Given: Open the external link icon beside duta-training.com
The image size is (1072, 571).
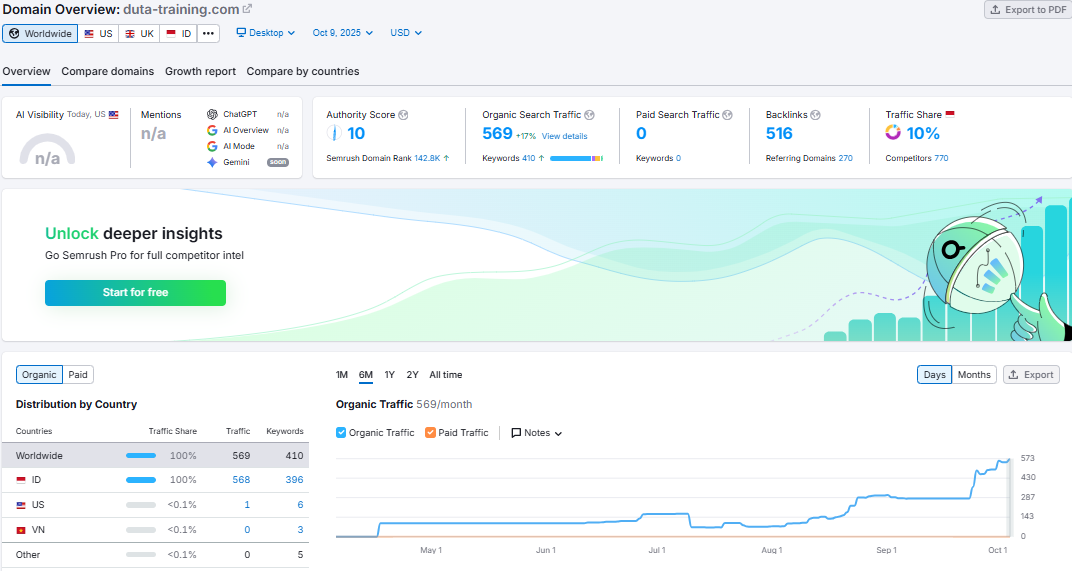Looking at the screenshot, I should pos(248,9).
